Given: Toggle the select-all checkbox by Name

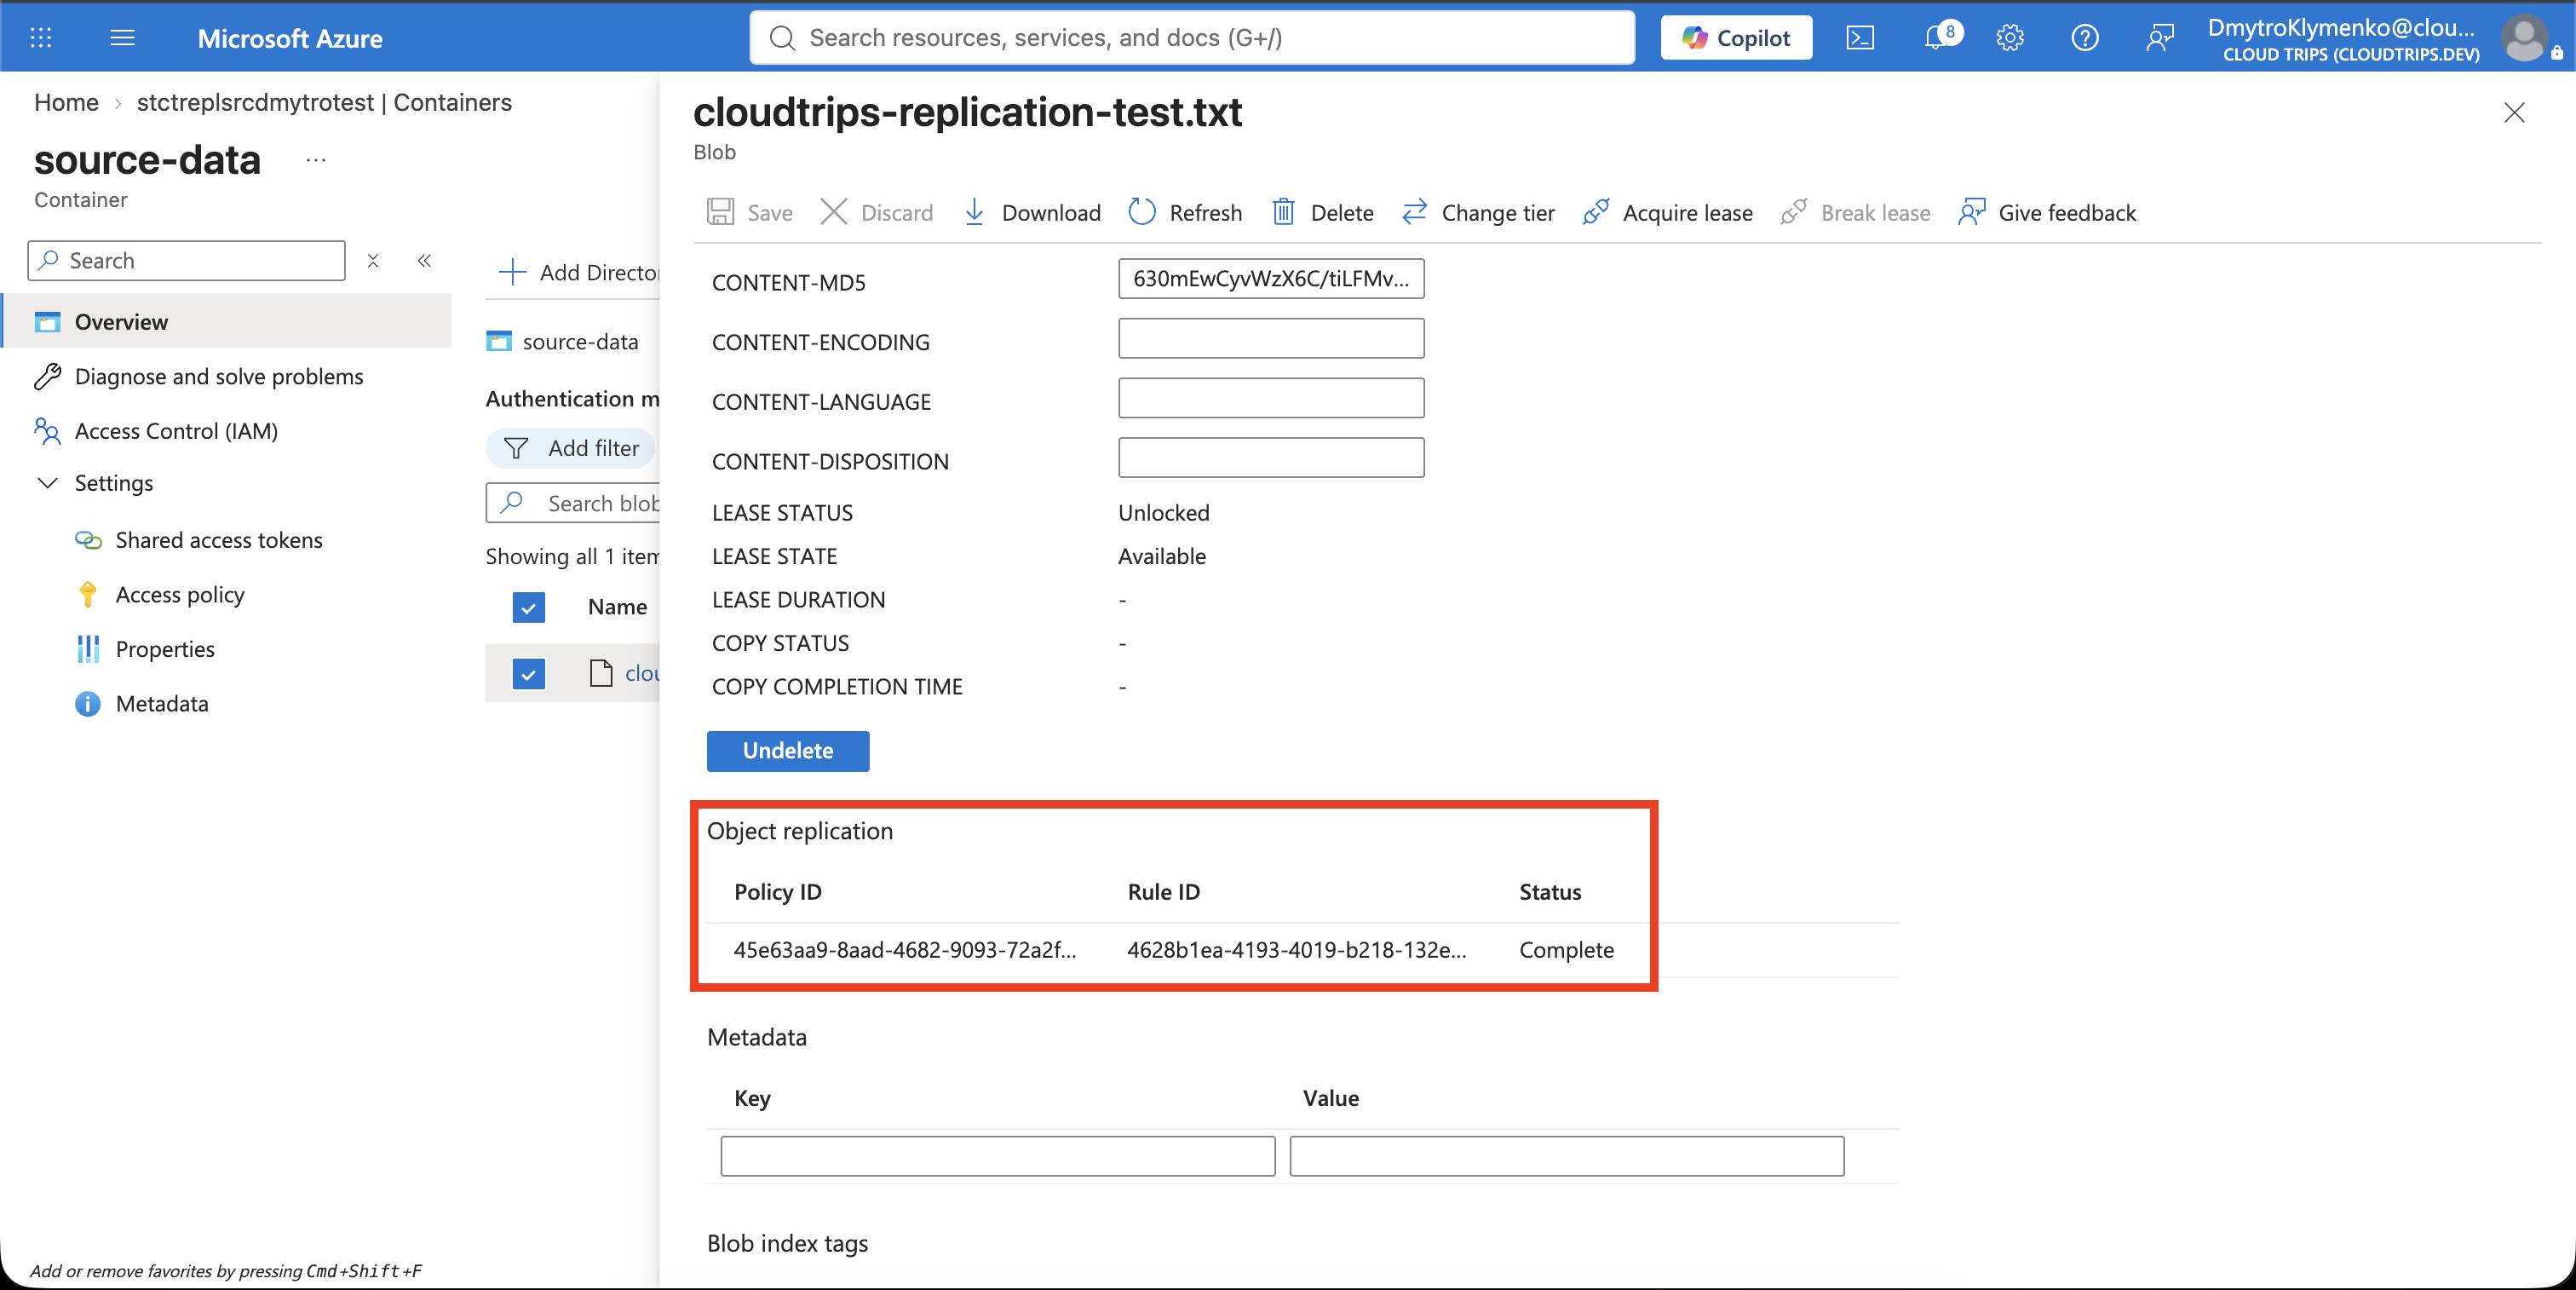Looking at the screenshot, I should click(528, 607).
